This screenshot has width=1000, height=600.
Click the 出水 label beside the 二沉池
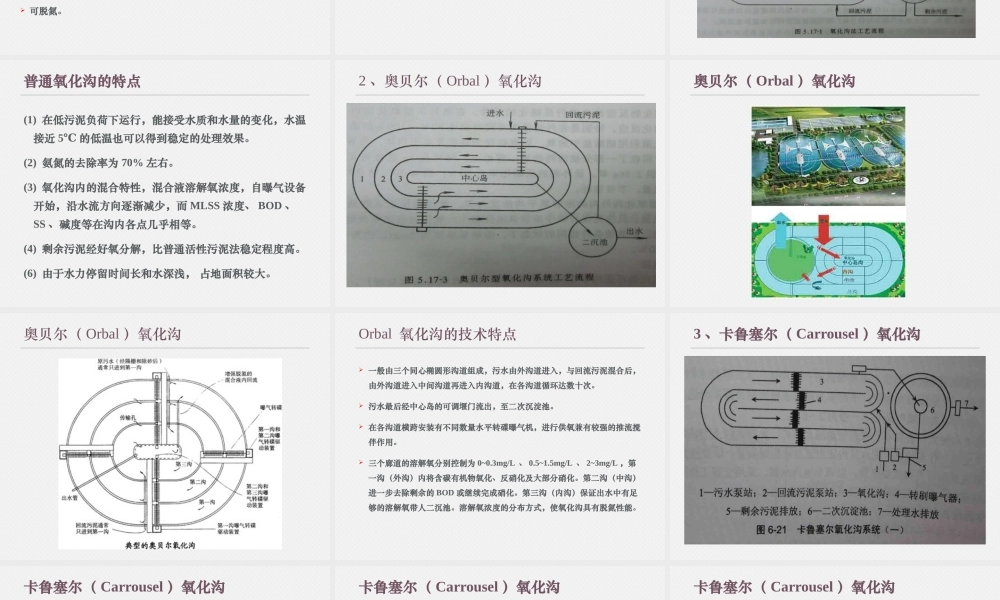tap(635, 231)
